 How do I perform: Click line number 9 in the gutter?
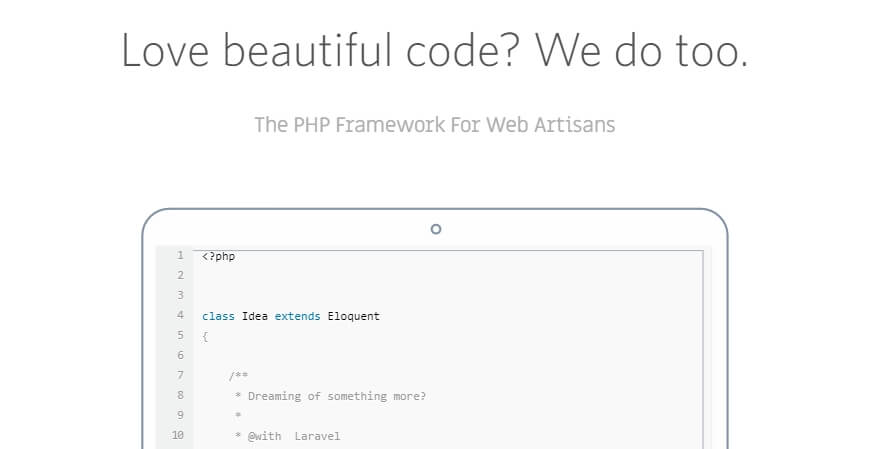(180, 415)
